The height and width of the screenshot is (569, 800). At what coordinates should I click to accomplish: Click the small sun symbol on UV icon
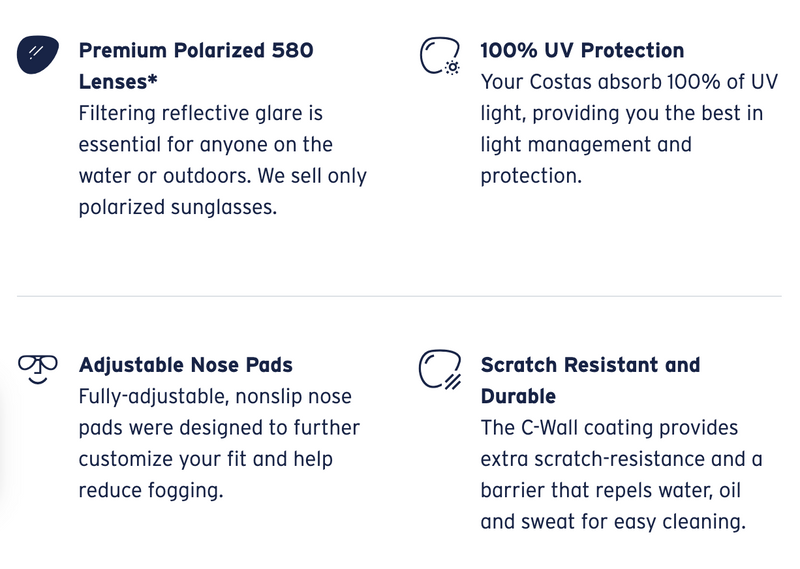pos(452,67)
